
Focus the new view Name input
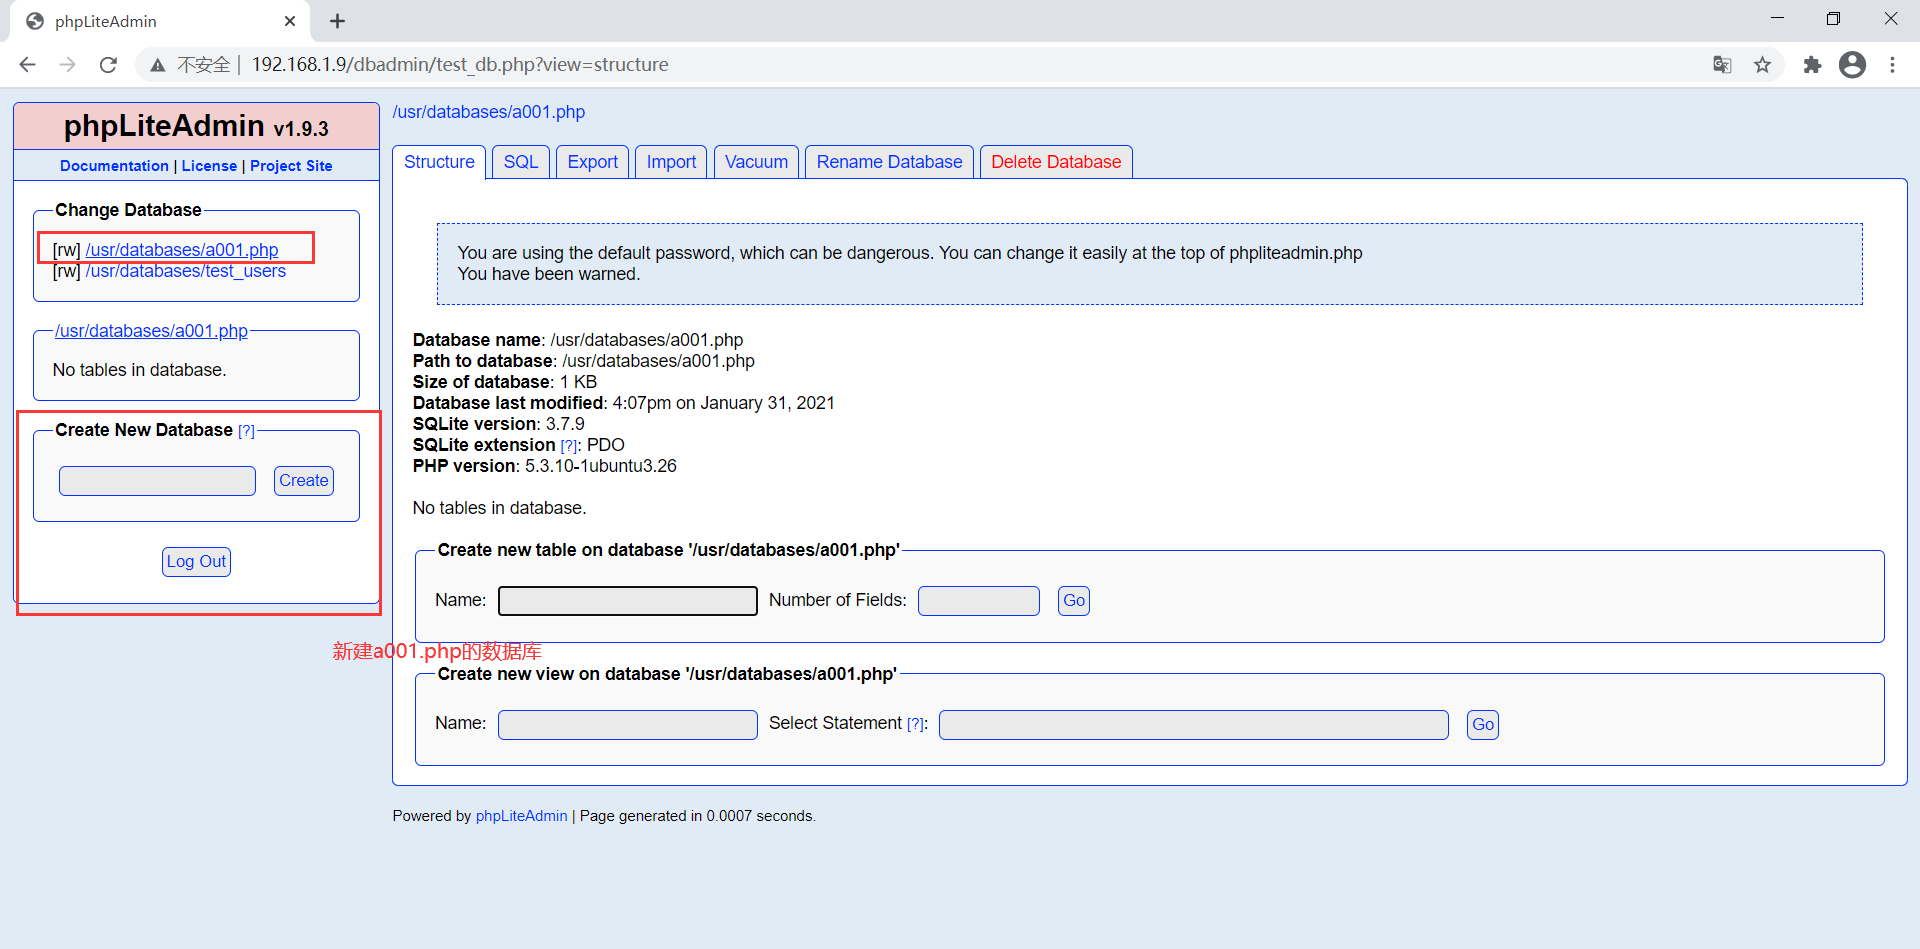pyautogui.click(x=628, y=725)
